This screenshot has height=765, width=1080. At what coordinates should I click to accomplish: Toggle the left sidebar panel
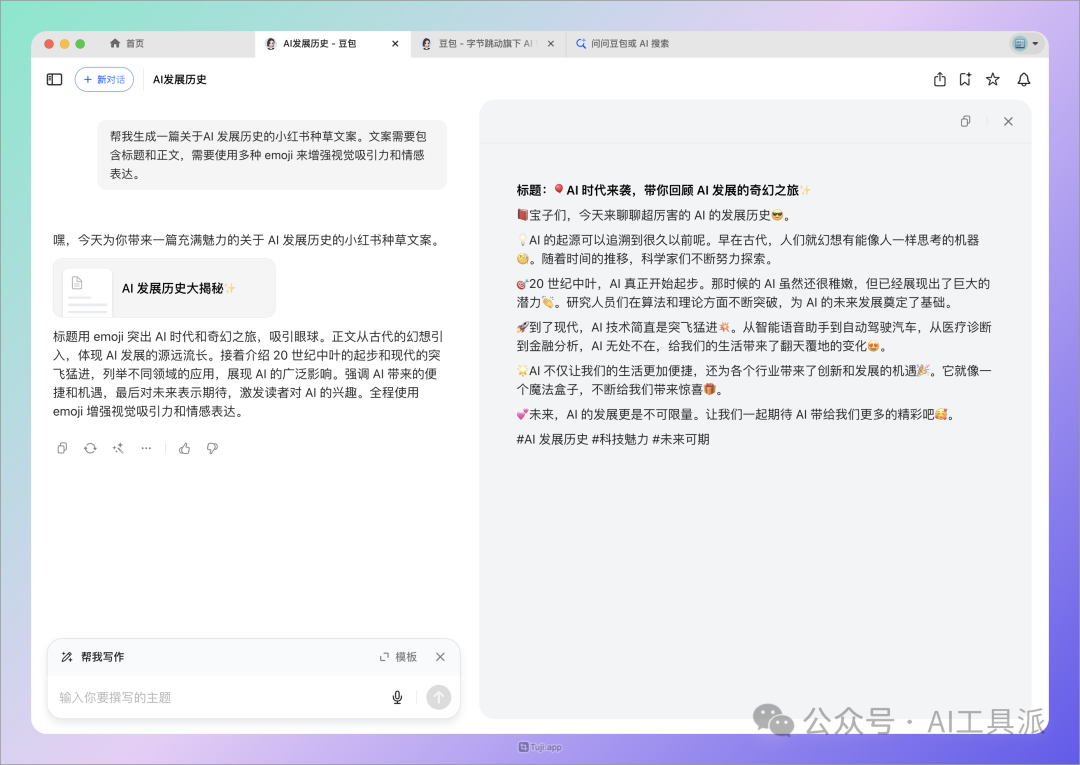pos(55,79)
